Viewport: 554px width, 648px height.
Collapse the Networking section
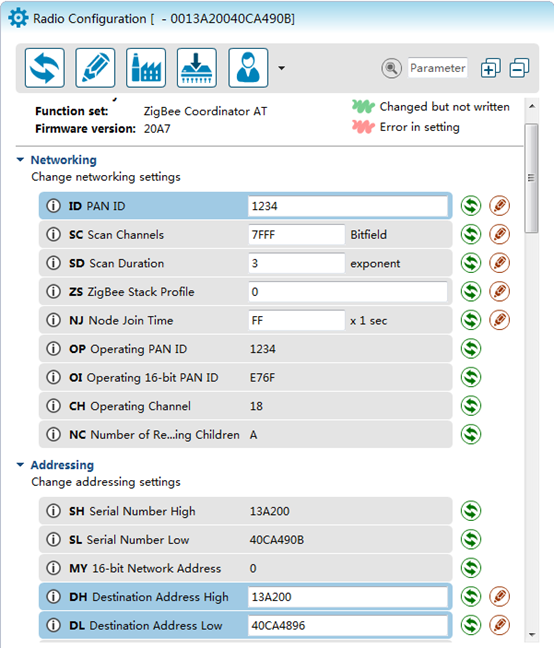[20, 160]
